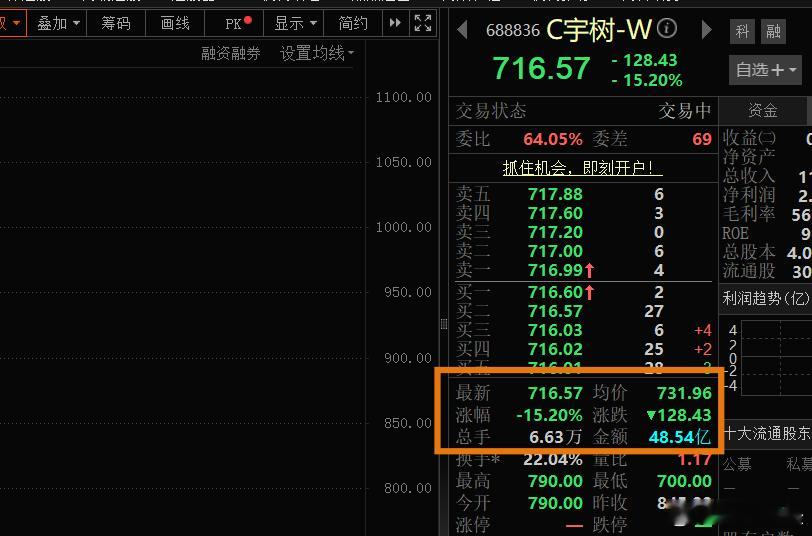This screenshot has height=536, width=812.
Task: Select 买四 price 716.02
Action: (x=555, y=349)
